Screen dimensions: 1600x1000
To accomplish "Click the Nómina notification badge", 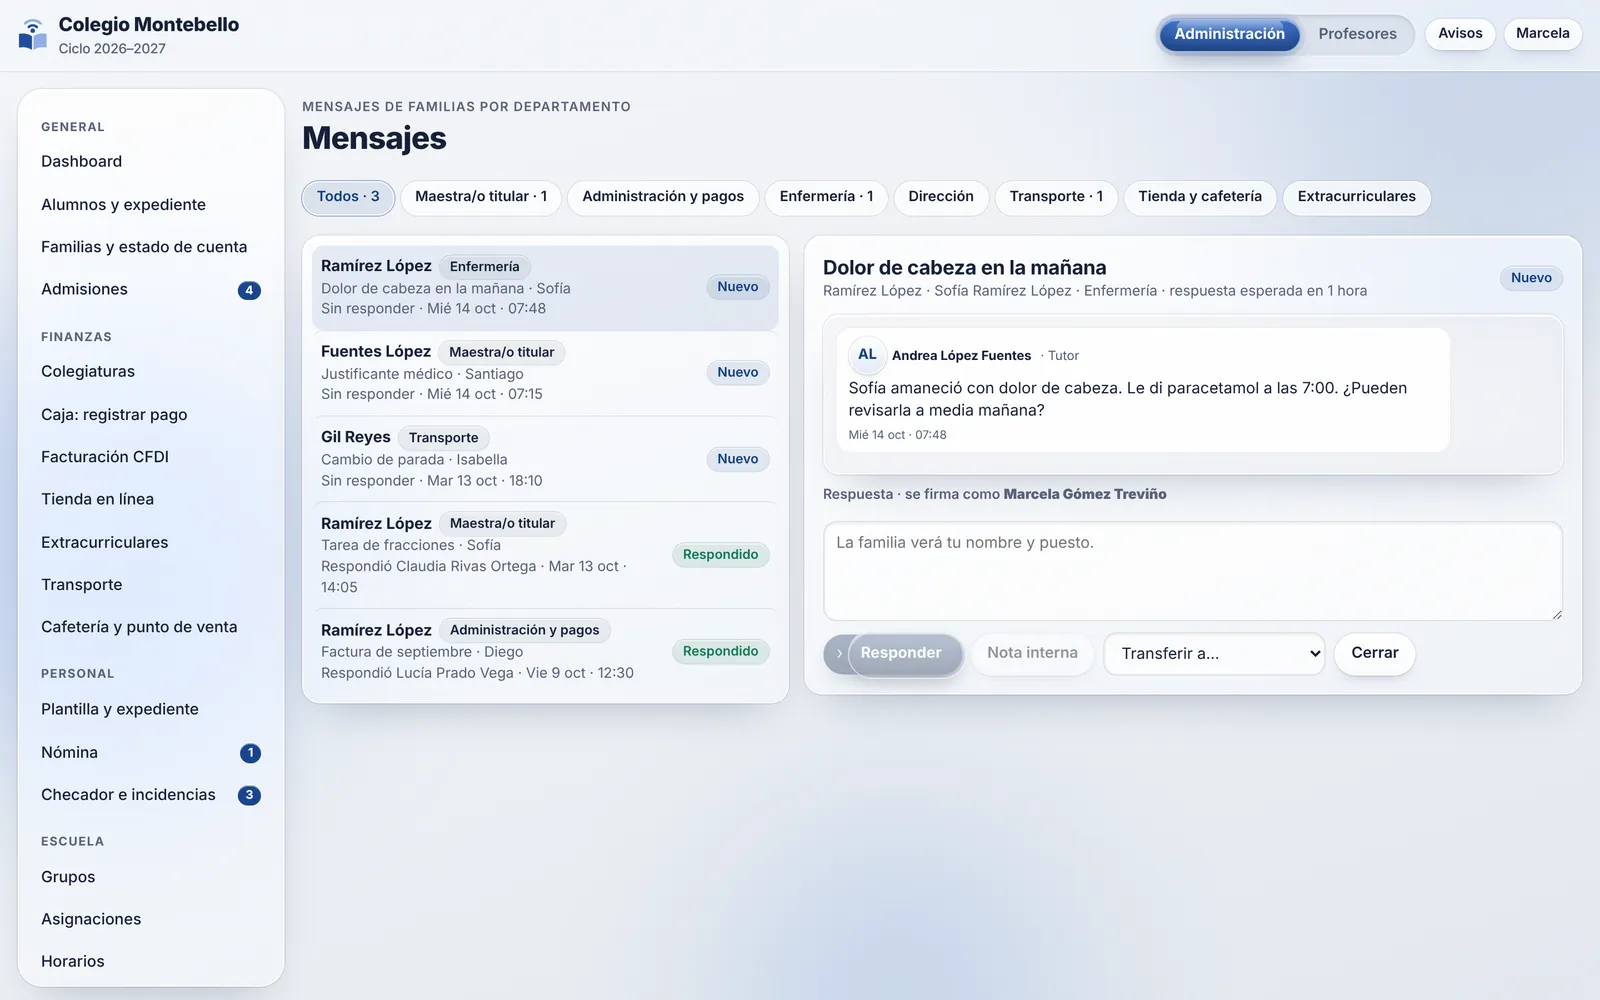I will (x=250, y=753).
